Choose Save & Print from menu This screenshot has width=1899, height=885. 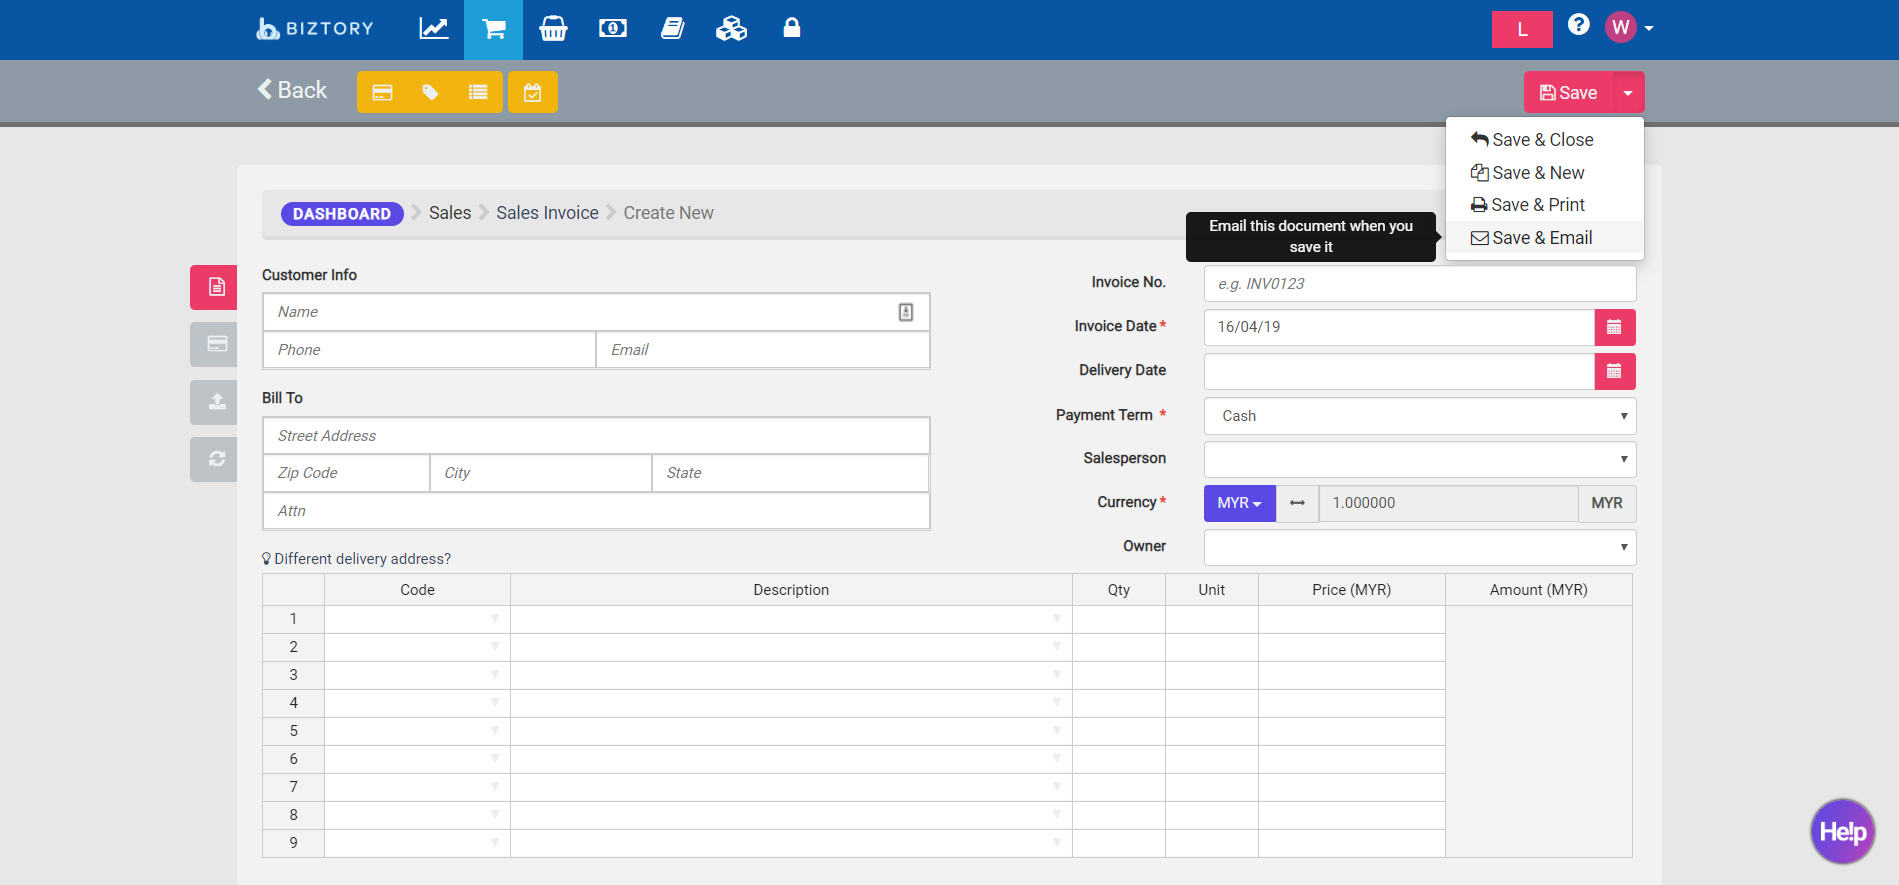pyautogui.click(x=1544, y=205)
